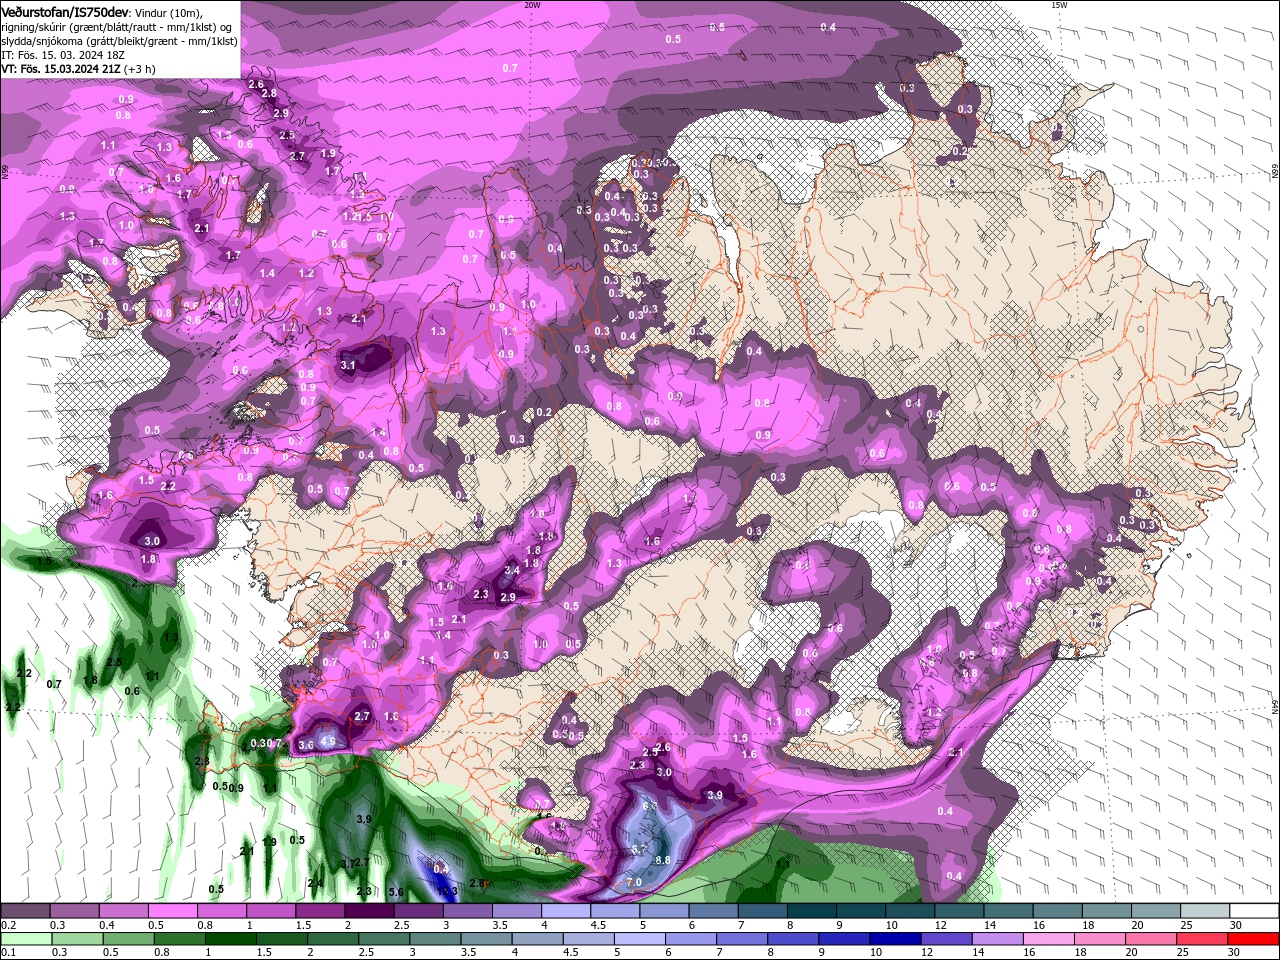Select the 'Vindur (10m)' label in the header
Screen dimensions: 1280x960
168,11
